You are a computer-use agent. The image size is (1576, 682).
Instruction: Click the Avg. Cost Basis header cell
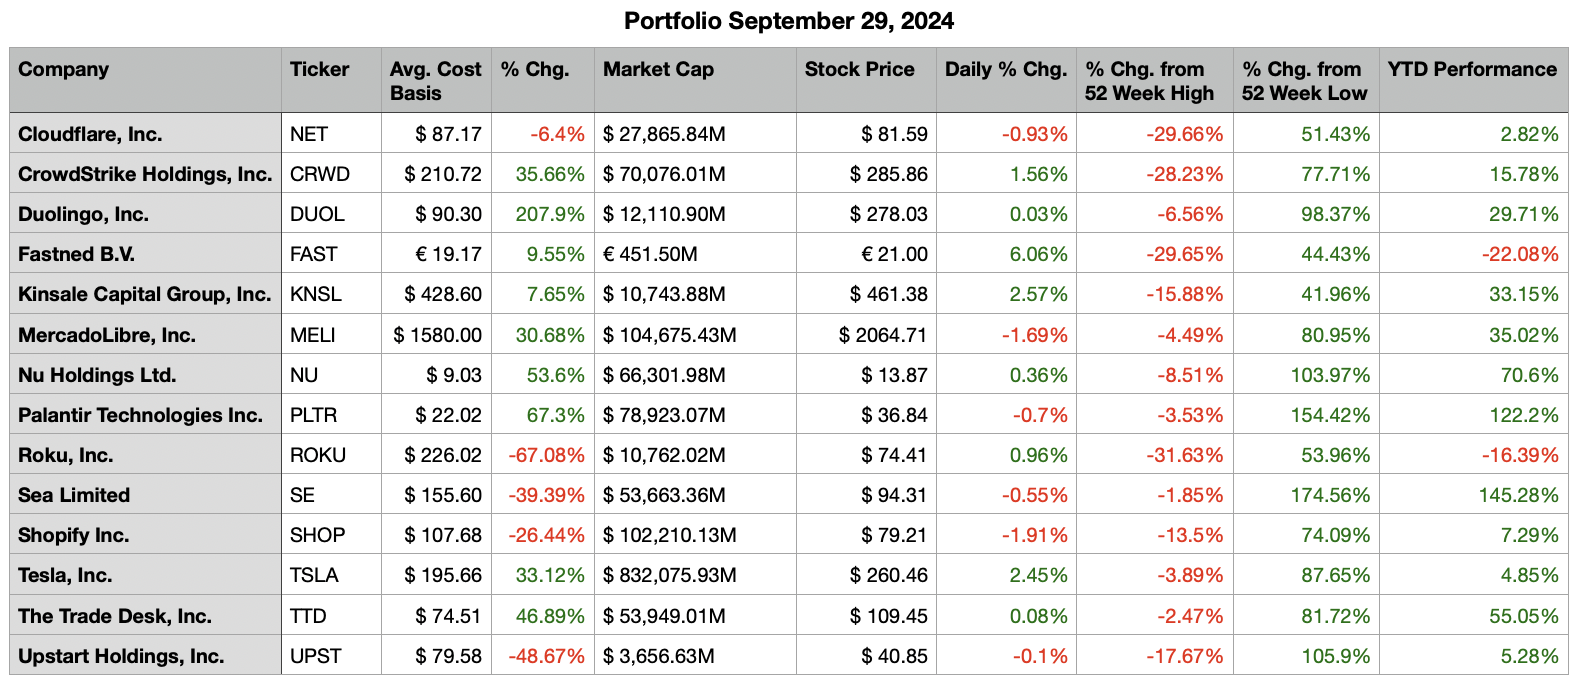click(435, 81)
